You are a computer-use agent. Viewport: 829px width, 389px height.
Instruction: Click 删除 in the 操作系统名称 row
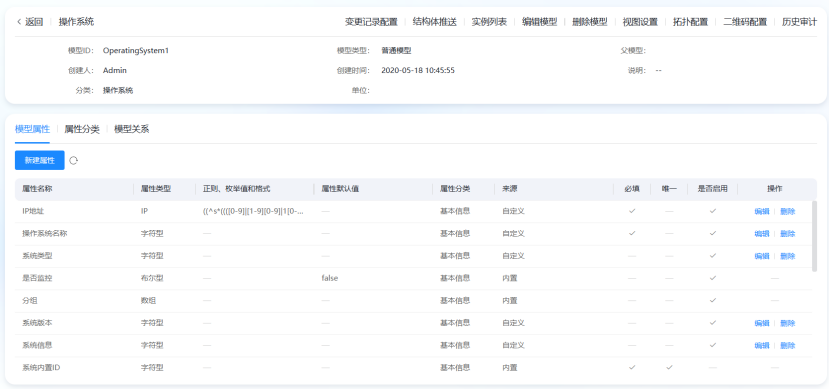coord(788,234)
